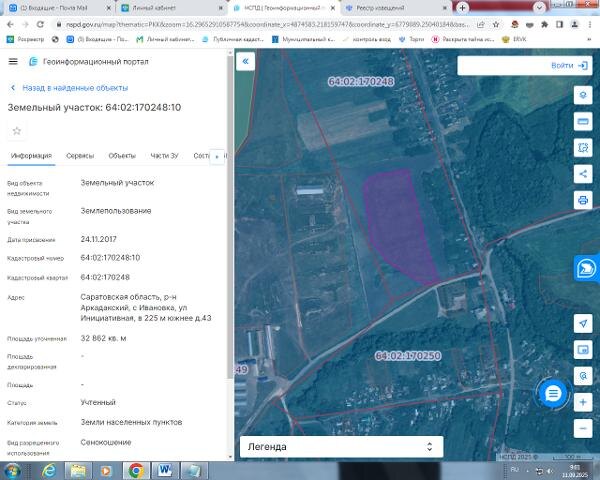Open File Explorer from the taskbar
This screenshot has height=480, width=600.
click(x=78, y=470)
